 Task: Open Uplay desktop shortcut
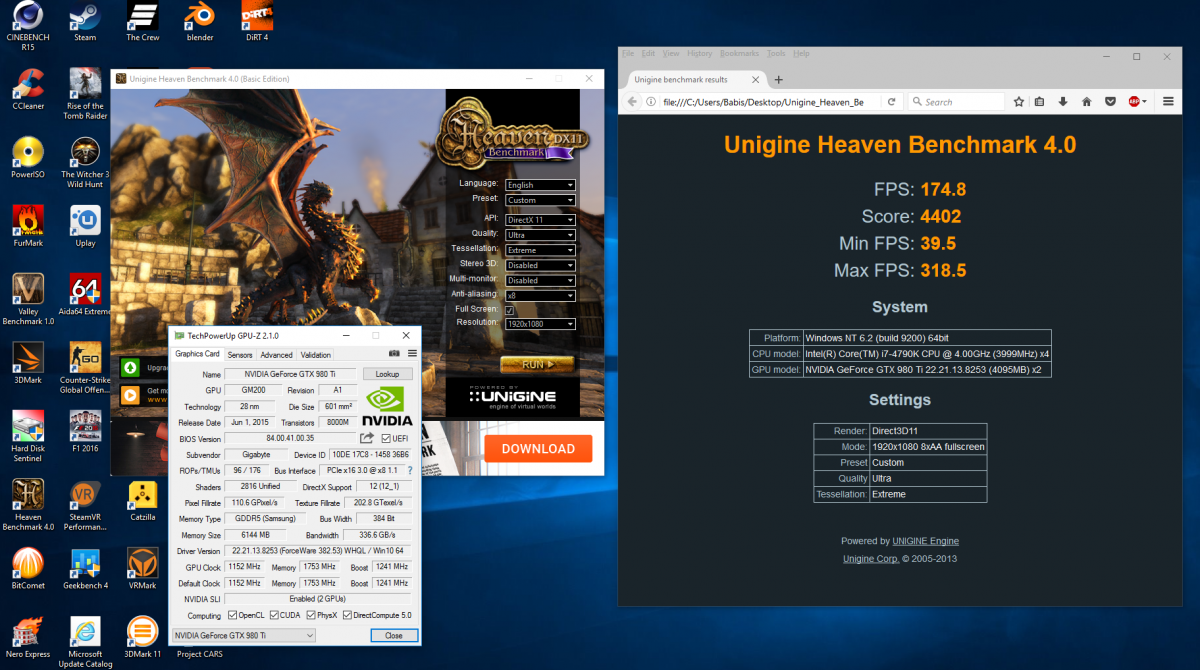(x=85, y=226)
